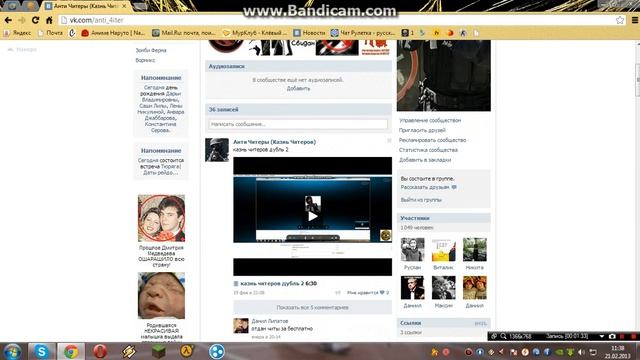This screenshot has width=640, height=360.
Task: Click the system tray volume icon
Action: pyautogui.click(x=581, y=352)
